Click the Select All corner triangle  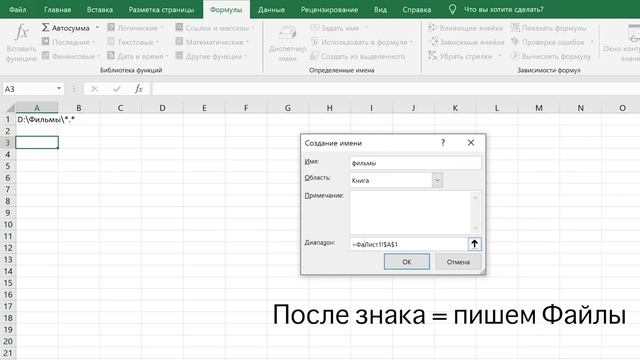tap(10, 108)
